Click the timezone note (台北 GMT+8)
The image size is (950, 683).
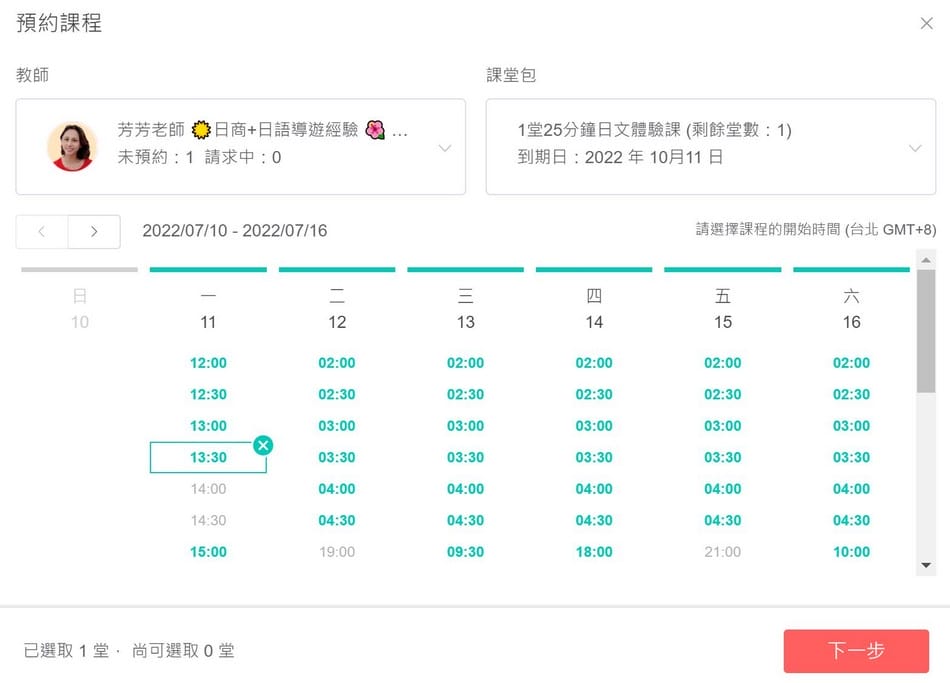[x=891, y=230]
